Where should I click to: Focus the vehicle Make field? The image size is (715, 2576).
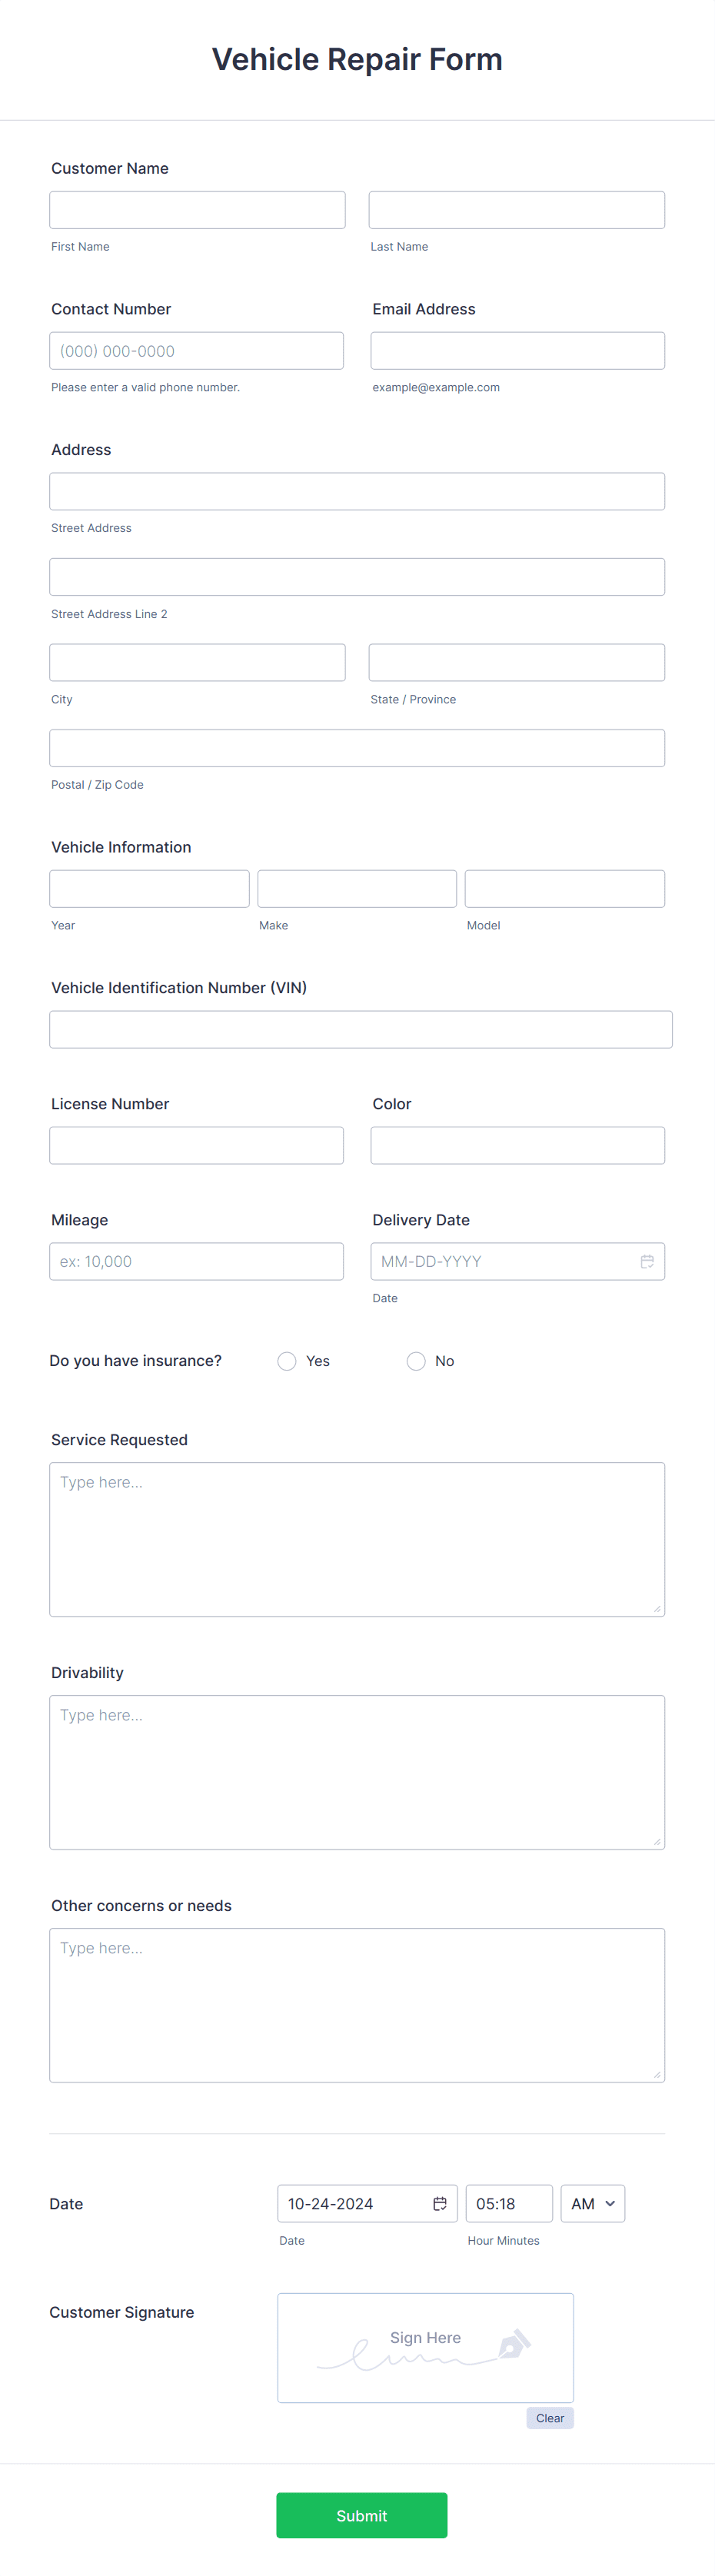357,889
